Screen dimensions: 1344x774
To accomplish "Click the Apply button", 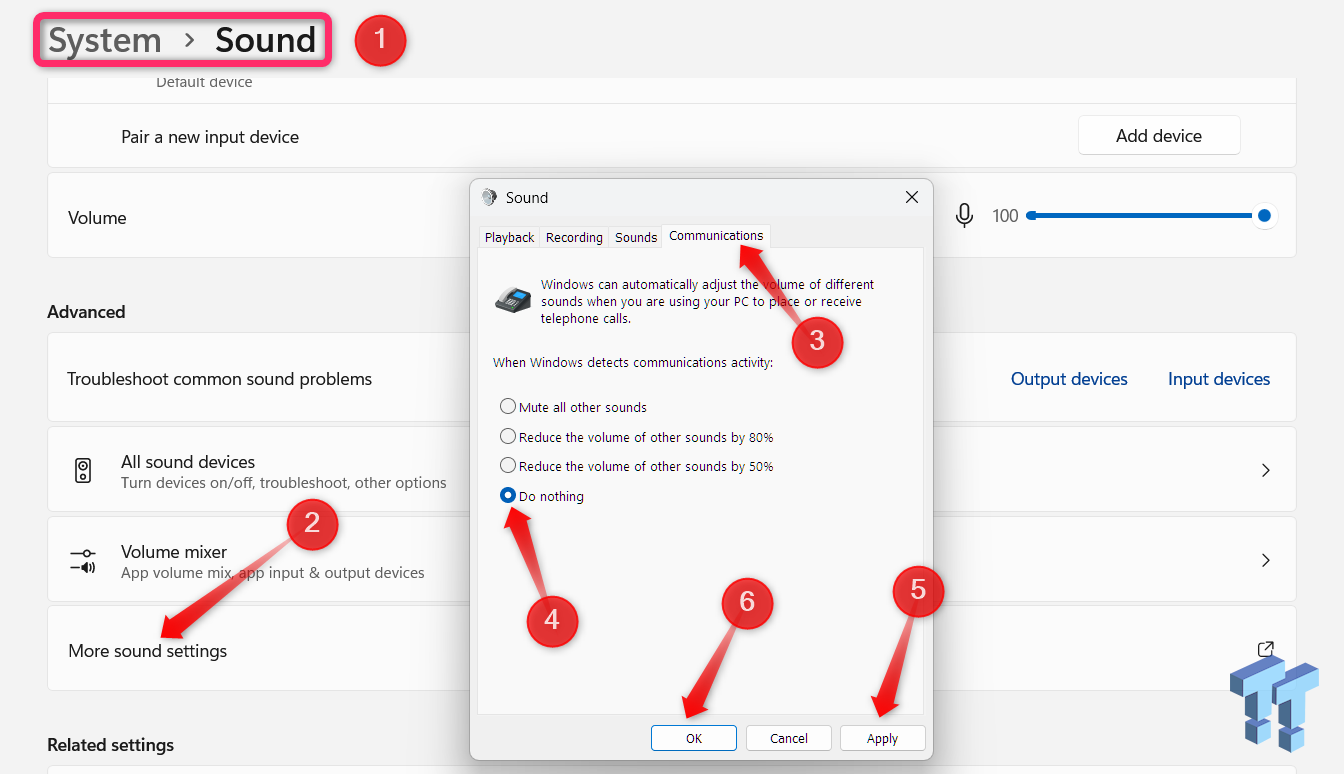I will tap(882, 738).
